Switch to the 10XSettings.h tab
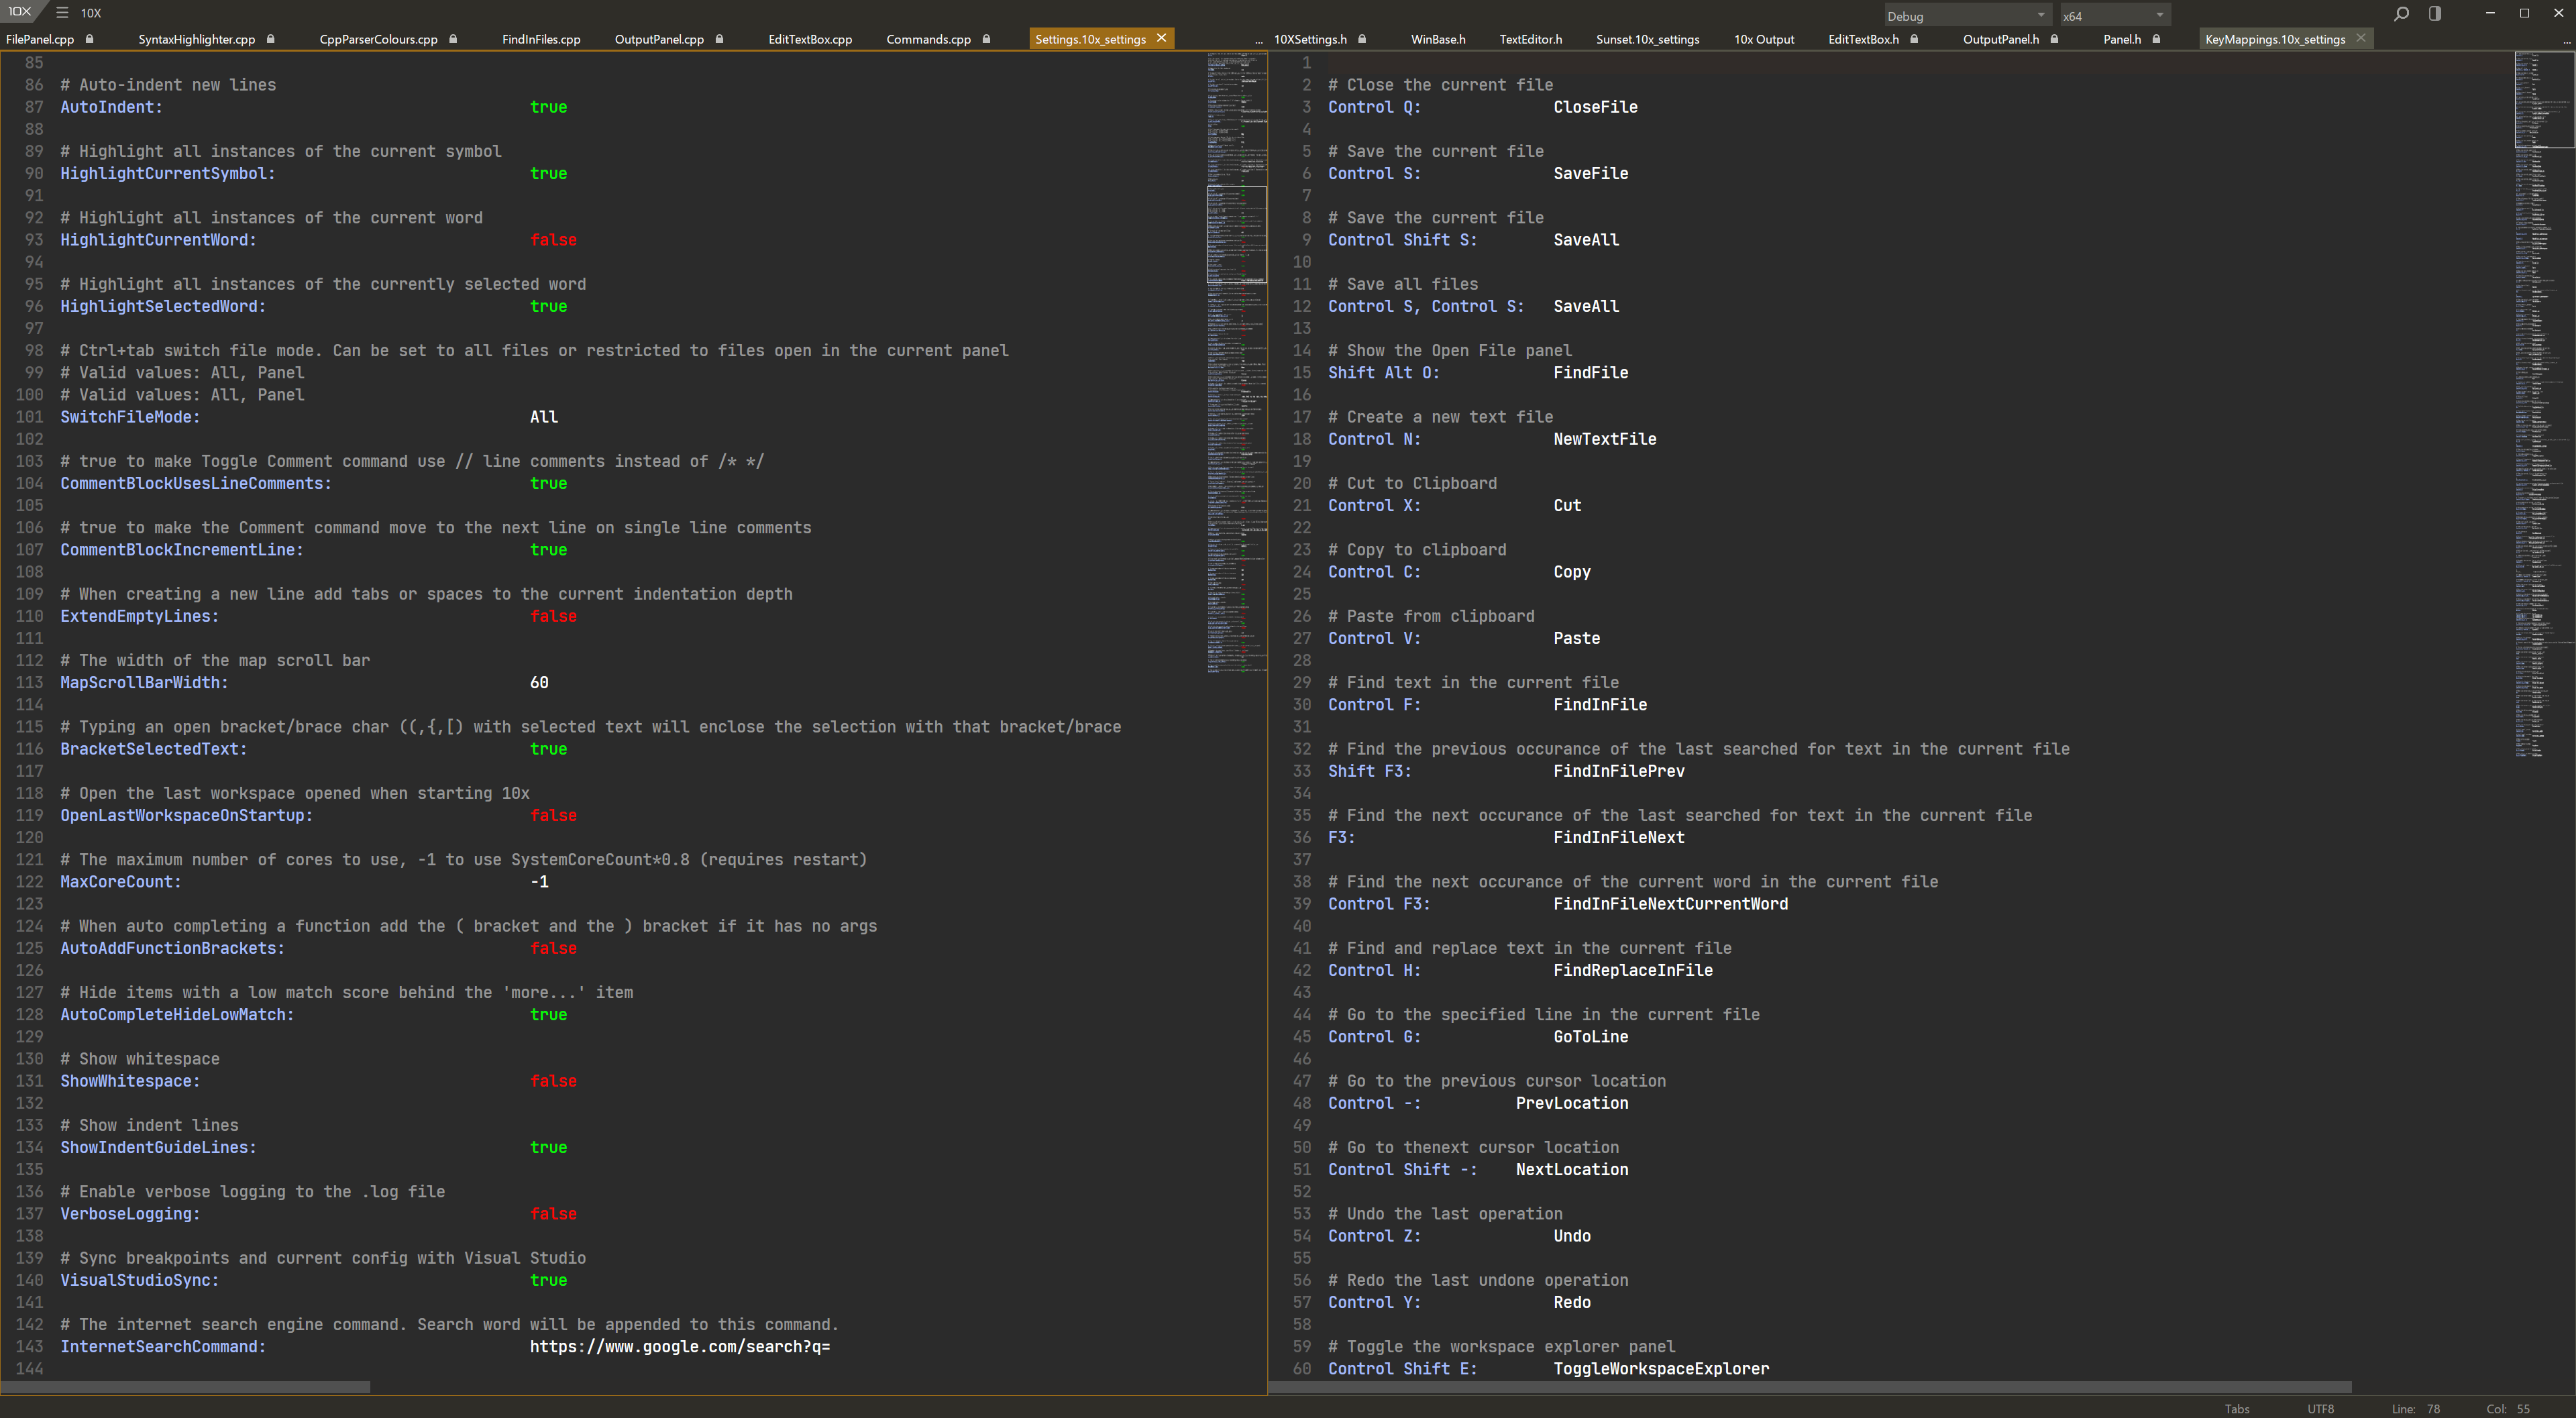This screenshot has height=1418, width=2576. coord(1310,39)
